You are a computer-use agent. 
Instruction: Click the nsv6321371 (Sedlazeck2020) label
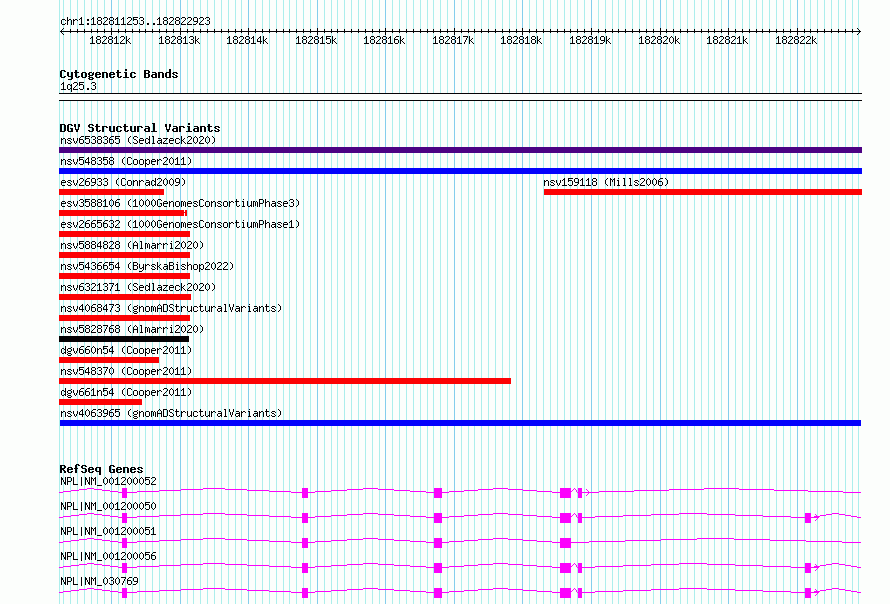(138, 287)
